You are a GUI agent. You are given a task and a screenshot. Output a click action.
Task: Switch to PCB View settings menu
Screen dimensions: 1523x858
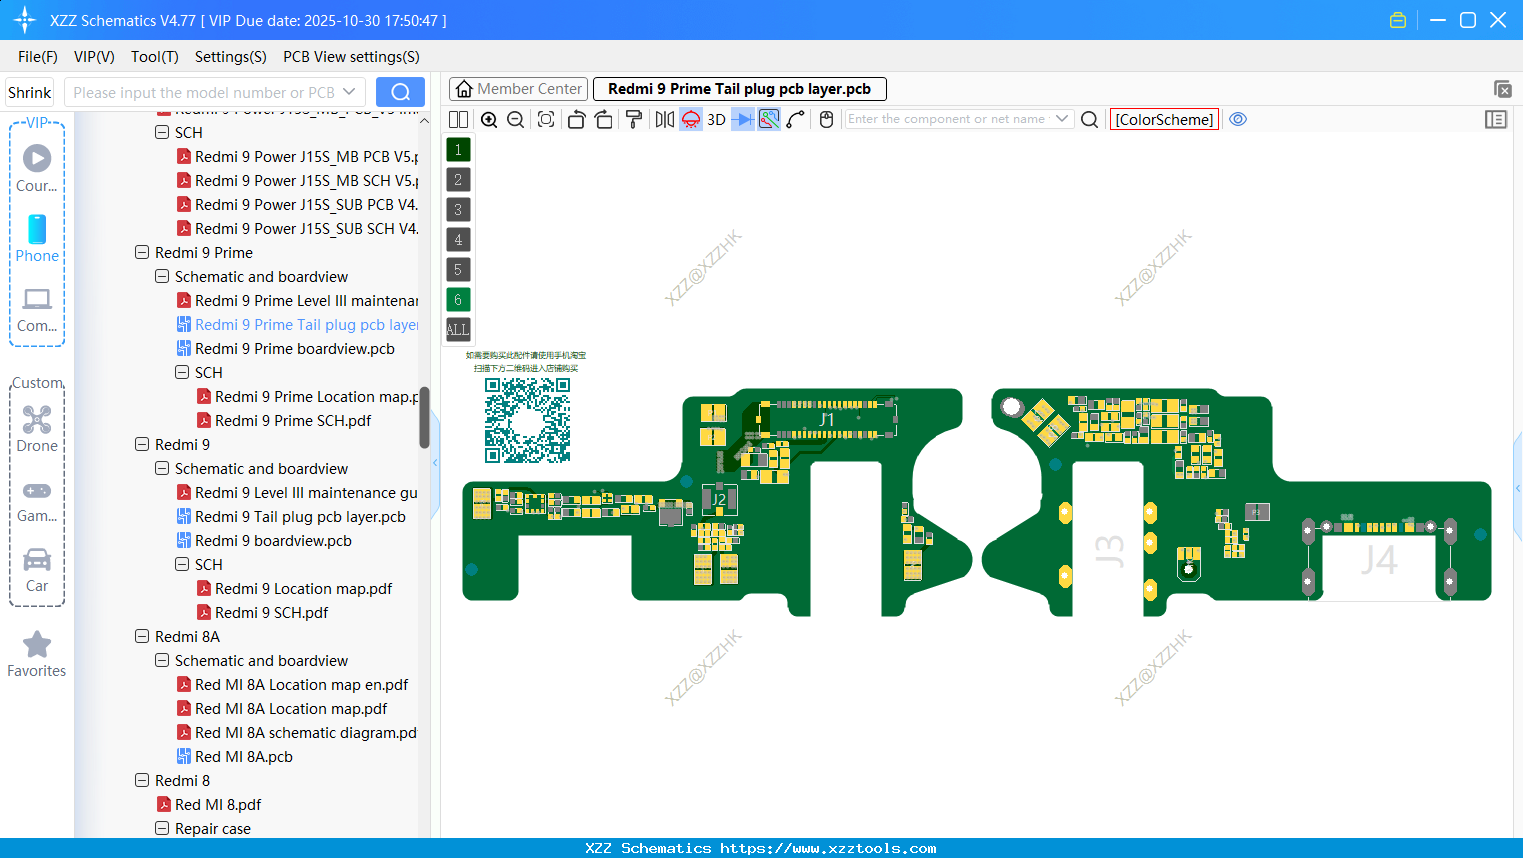pos(350,57)
